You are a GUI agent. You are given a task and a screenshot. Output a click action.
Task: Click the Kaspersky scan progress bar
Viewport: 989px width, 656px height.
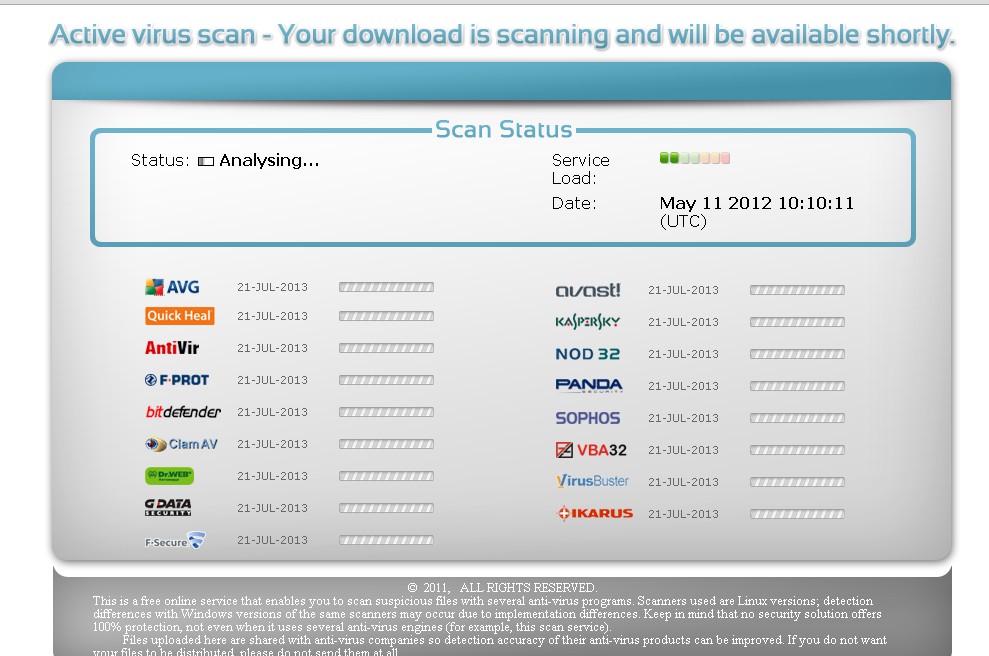[797, 322]
